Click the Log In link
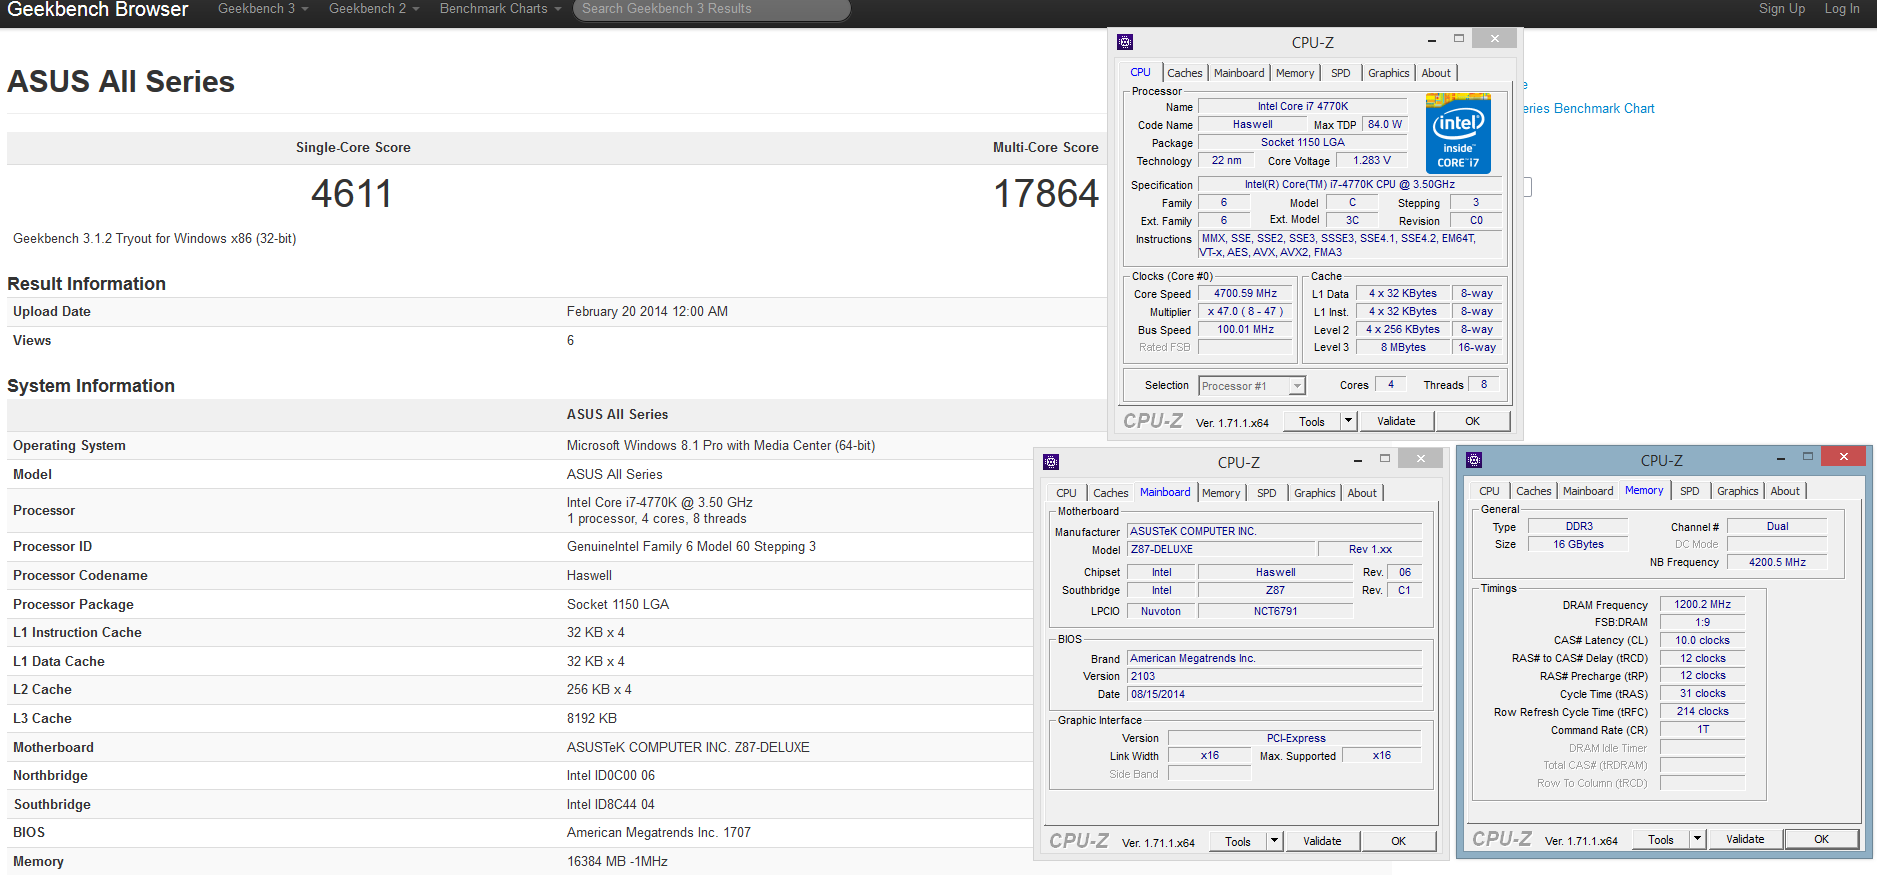 pyautogui.click(x=1842, y=9)
